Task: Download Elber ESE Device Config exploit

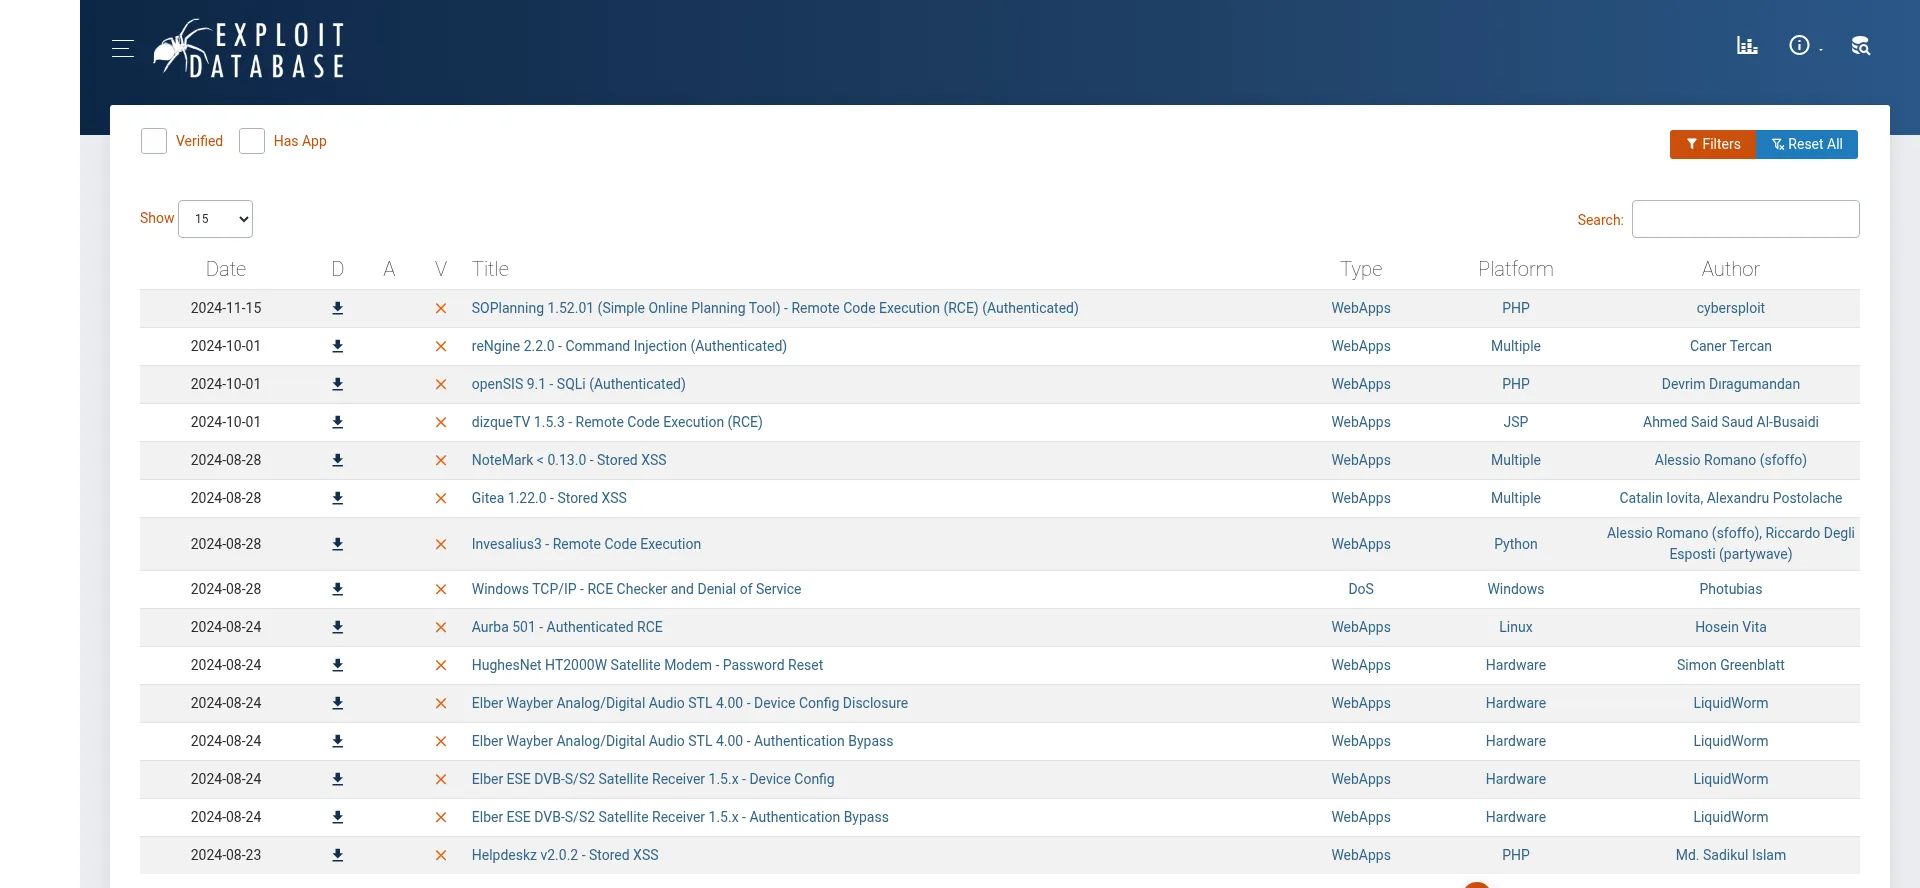Action: 338,780
